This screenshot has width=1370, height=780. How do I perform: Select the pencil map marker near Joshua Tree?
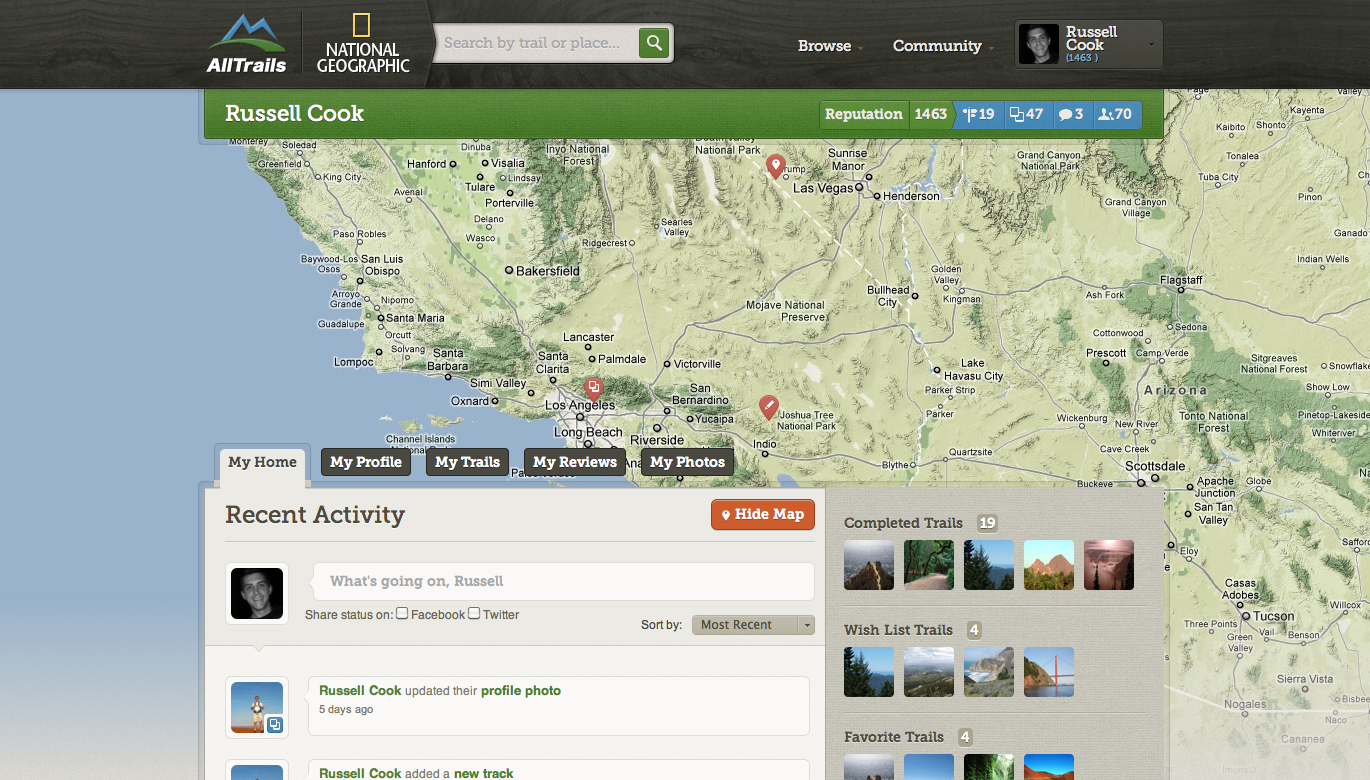[x=768, y=407]
